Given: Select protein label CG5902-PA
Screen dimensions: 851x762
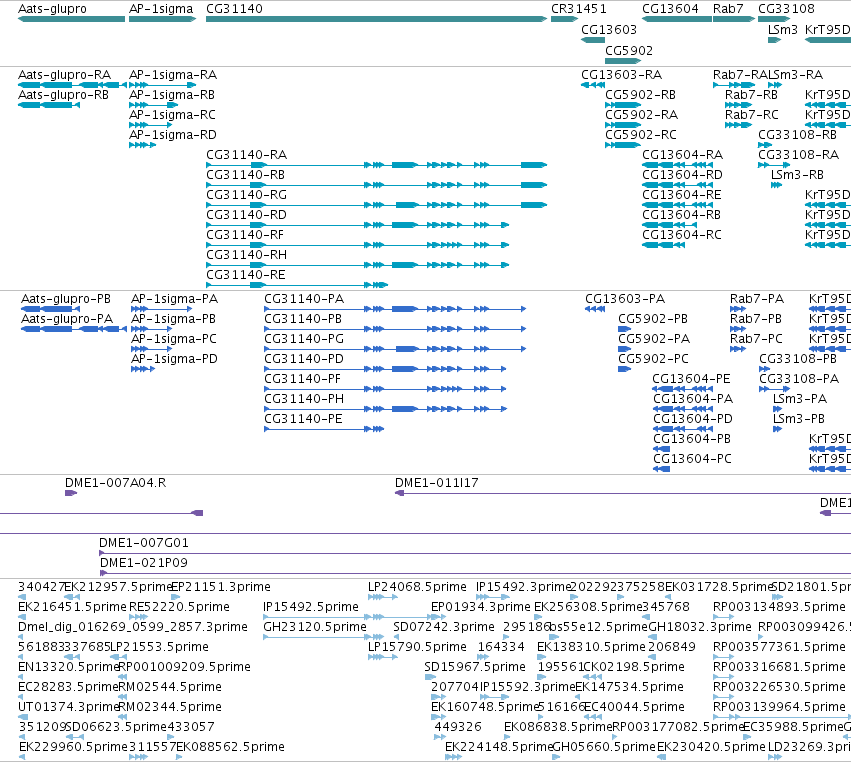Looking at the screenshot, I should click(x=654, y=339).
